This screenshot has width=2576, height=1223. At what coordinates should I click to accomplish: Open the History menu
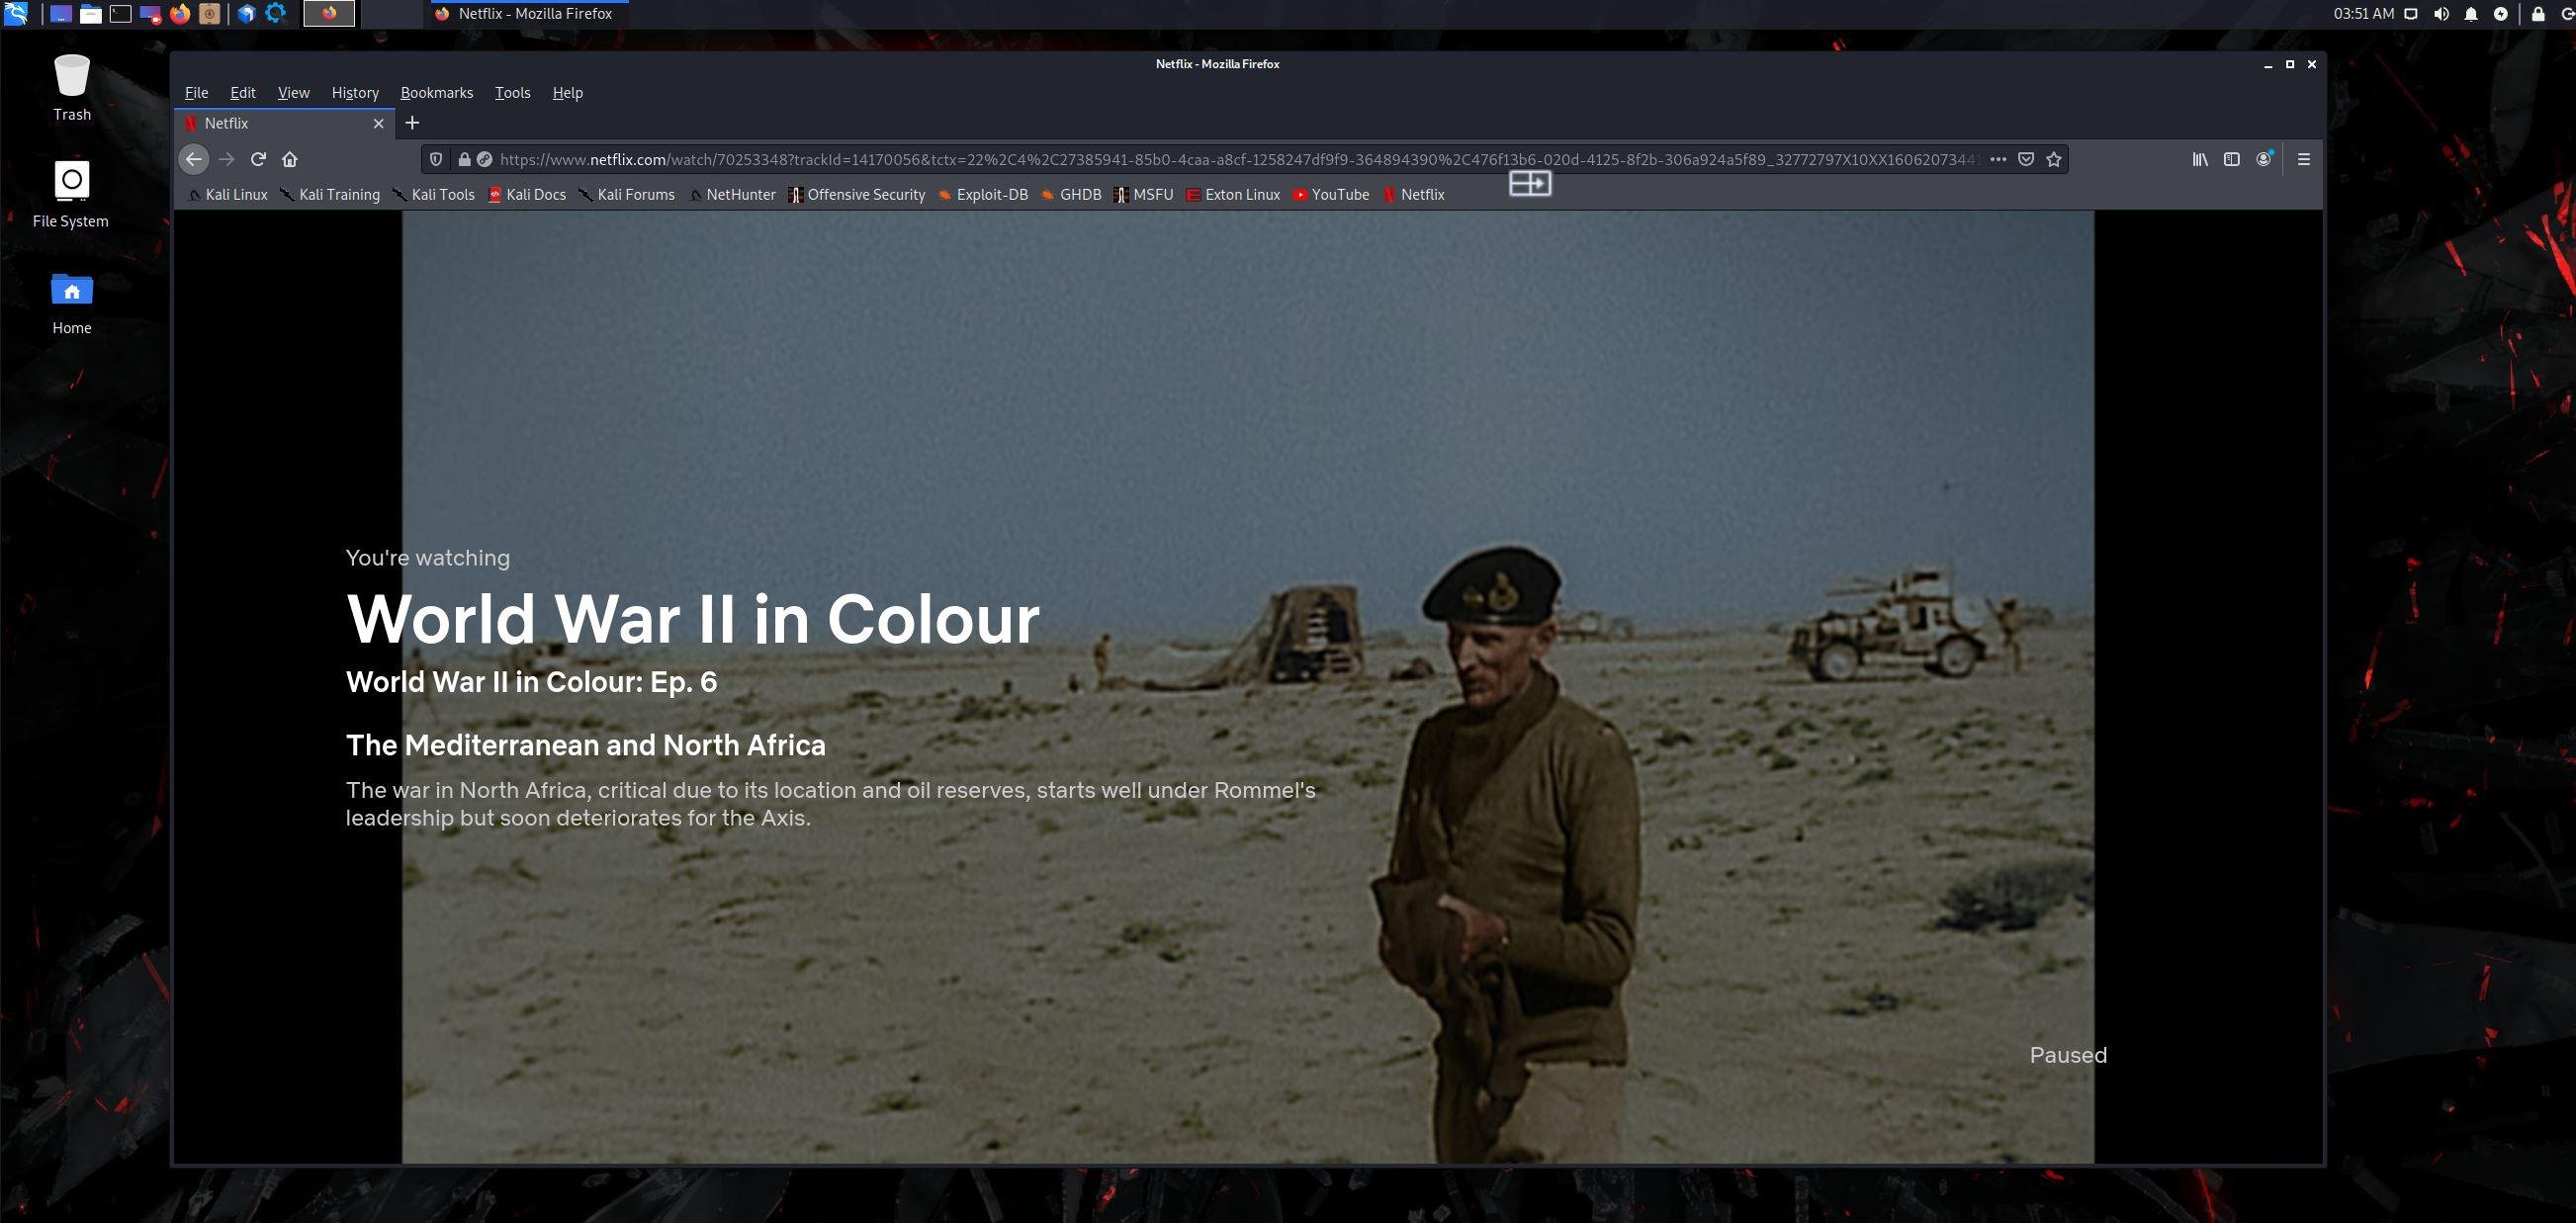(x=355, y=93)
